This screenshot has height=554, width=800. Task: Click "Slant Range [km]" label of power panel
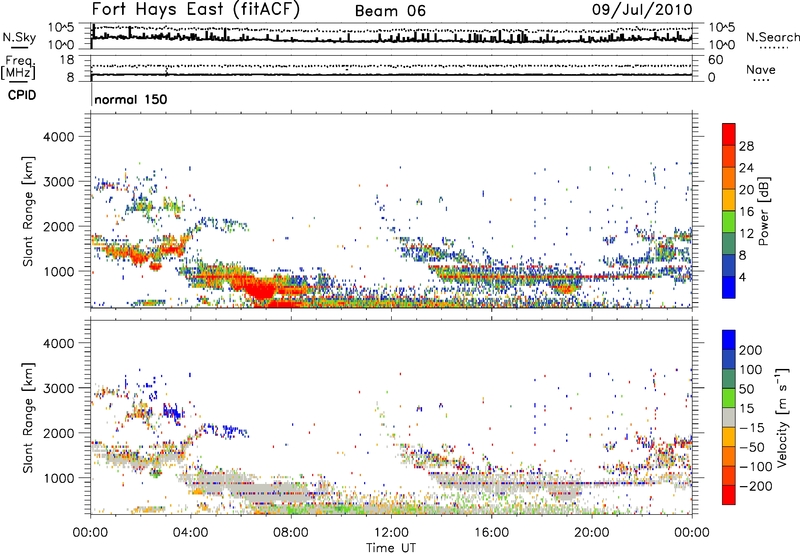[28, 211]
